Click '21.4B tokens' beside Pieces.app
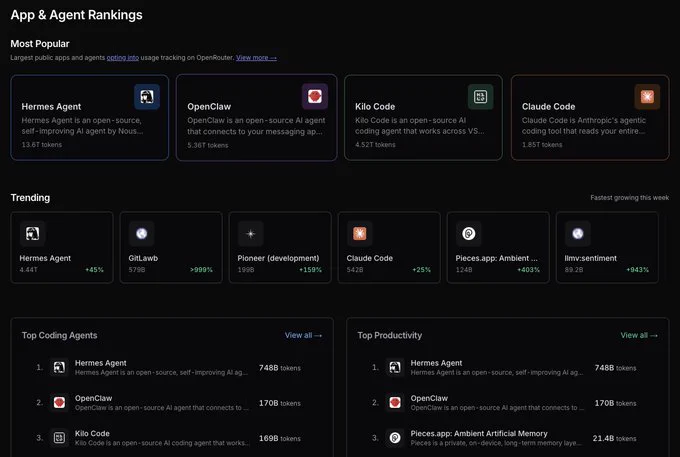 pos(615,438)
